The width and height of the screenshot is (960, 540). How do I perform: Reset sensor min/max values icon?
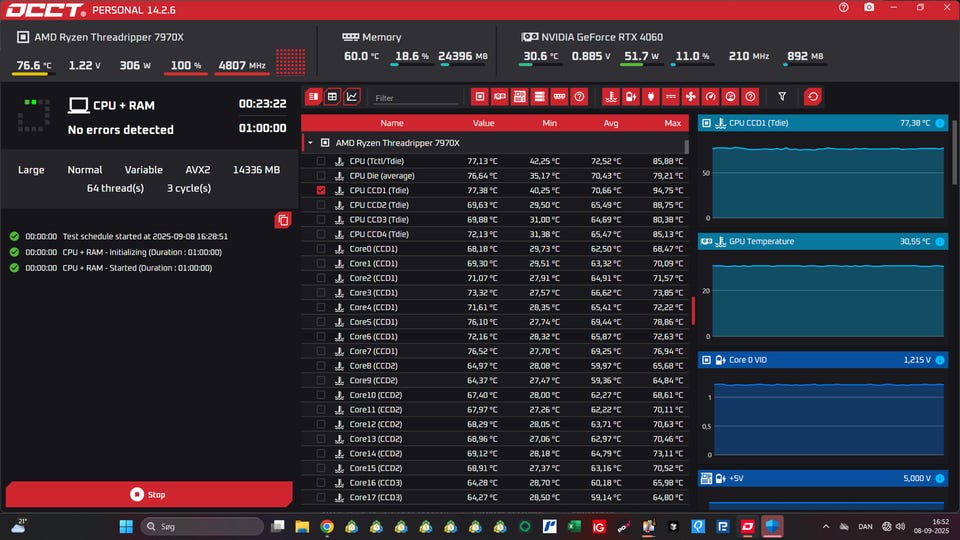tap(812, 97)
